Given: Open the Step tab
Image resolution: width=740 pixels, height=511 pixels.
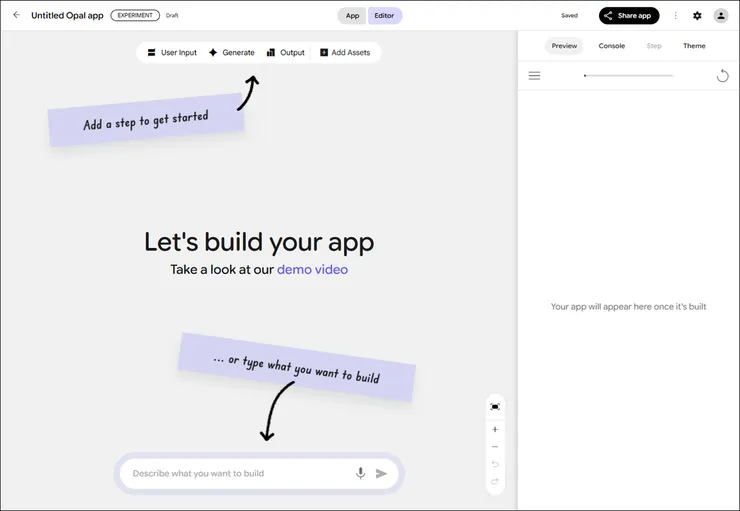Looking at the screenshot, I should 654,46.
